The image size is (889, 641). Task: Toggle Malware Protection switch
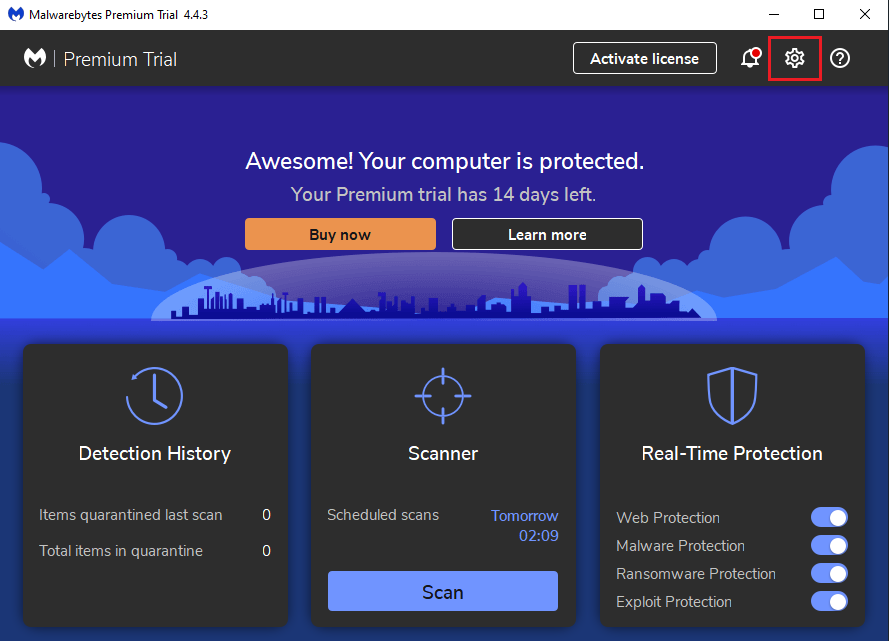point(829,545)
